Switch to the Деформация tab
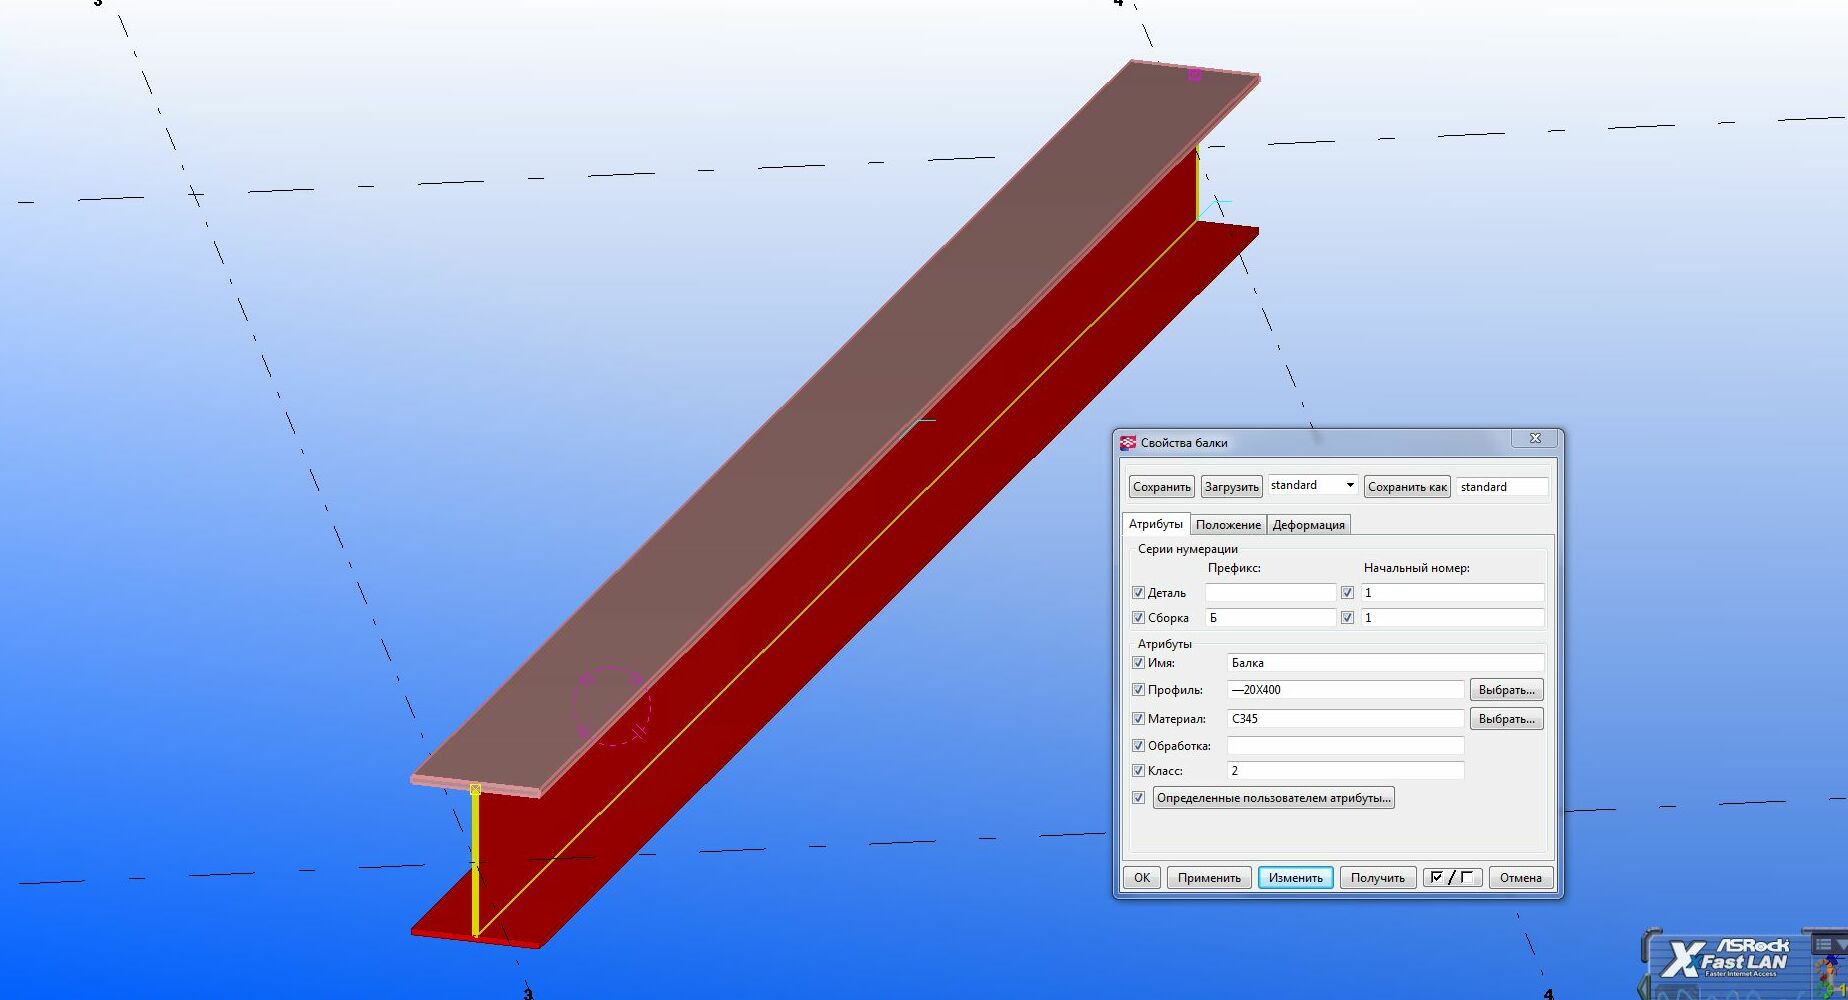 coord(1309,525)
